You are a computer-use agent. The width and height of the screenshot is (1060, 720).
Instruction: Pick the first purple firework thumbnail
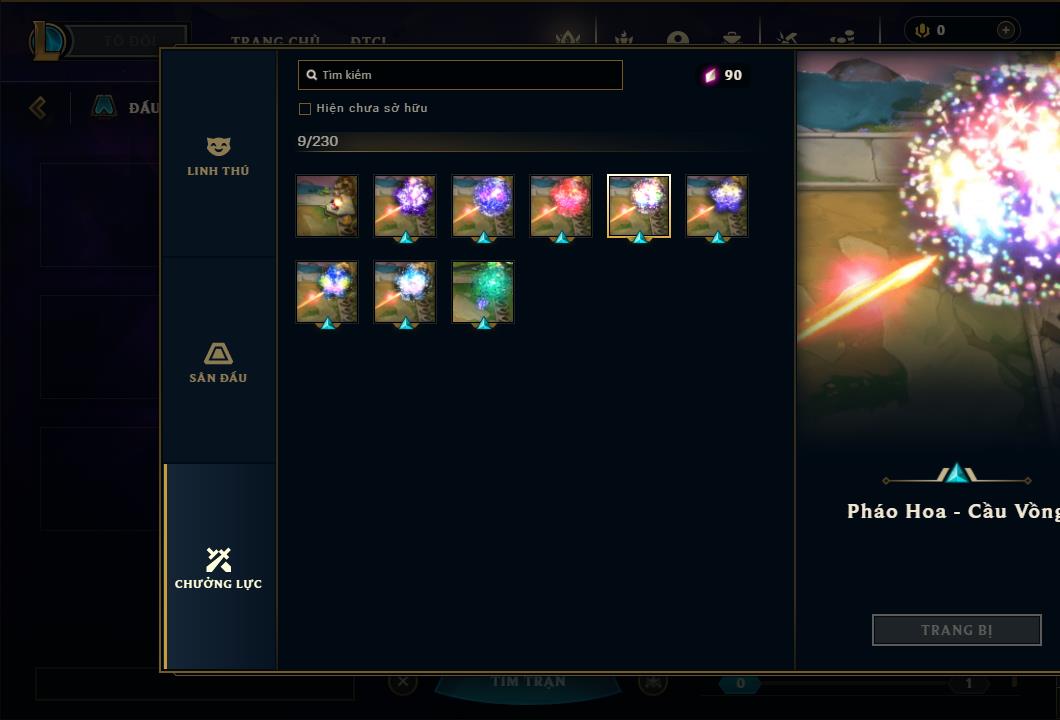[x=405, y=206]
